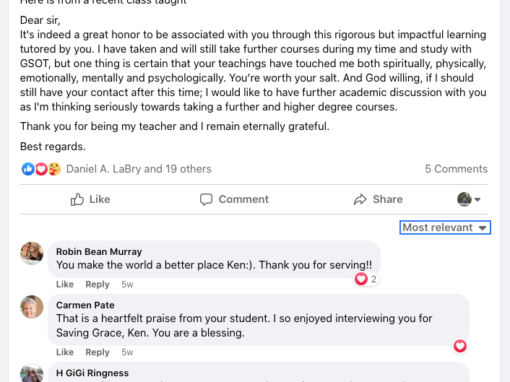View H GiGi Ringness's profile picture
The image size is (510, 382).
[x=32, y=373]
